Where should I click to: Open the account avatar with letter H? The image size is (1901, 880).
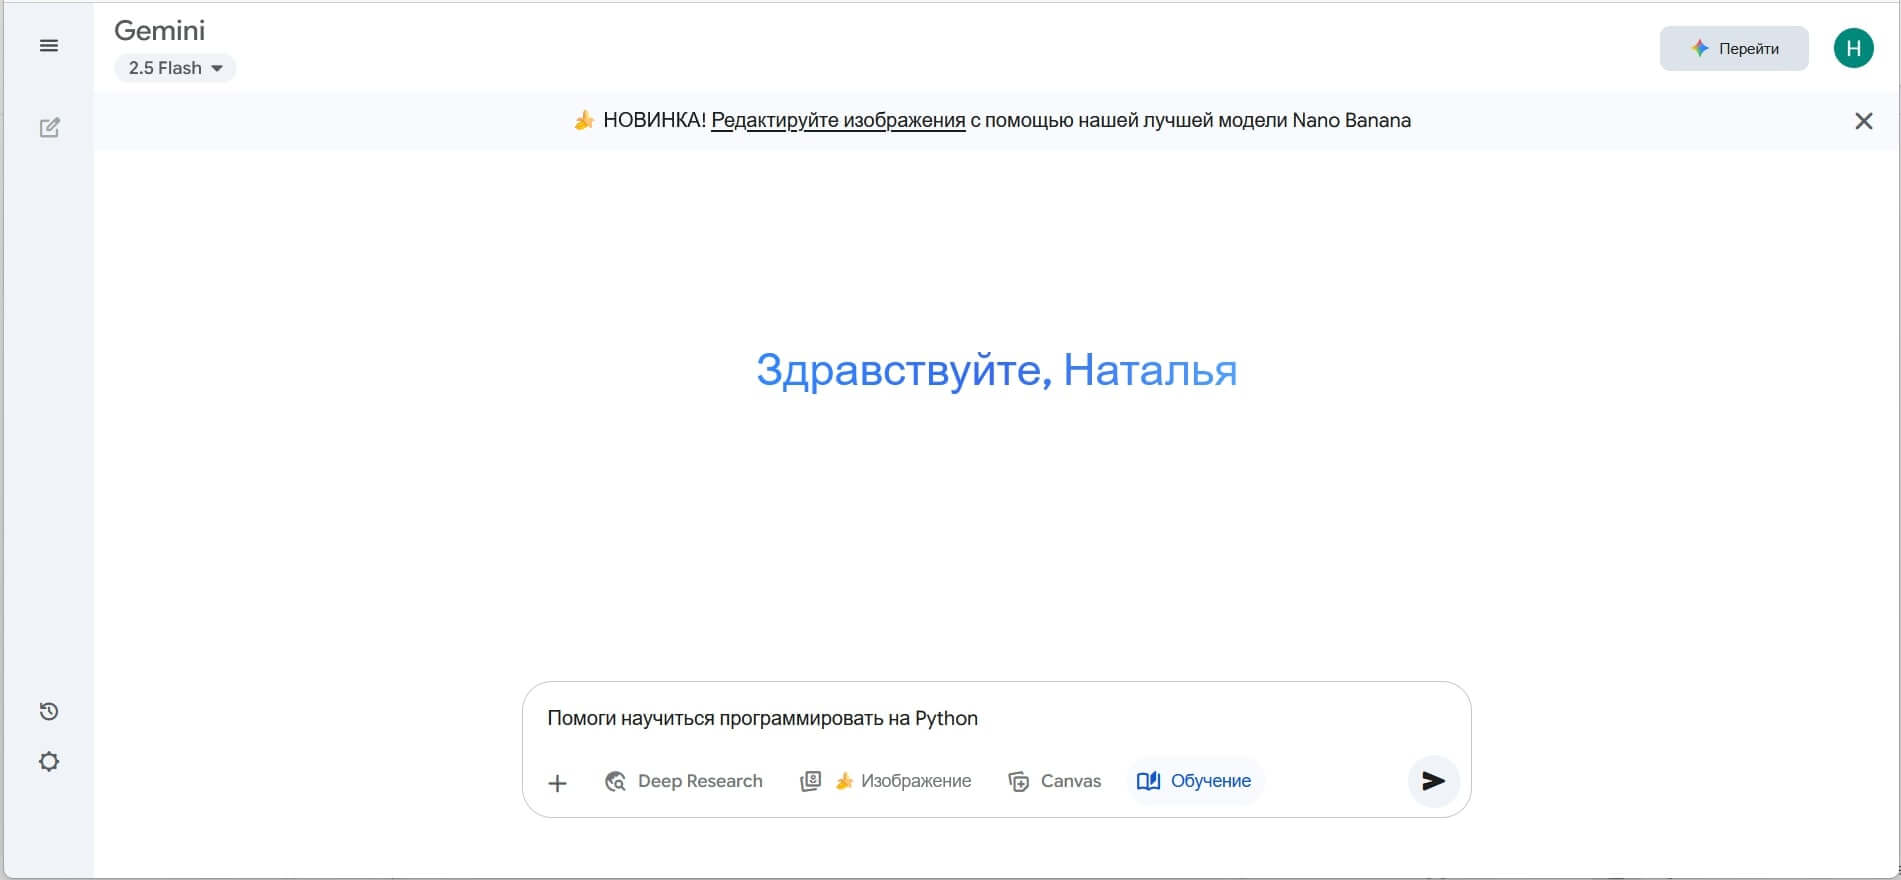point(1853,48)
